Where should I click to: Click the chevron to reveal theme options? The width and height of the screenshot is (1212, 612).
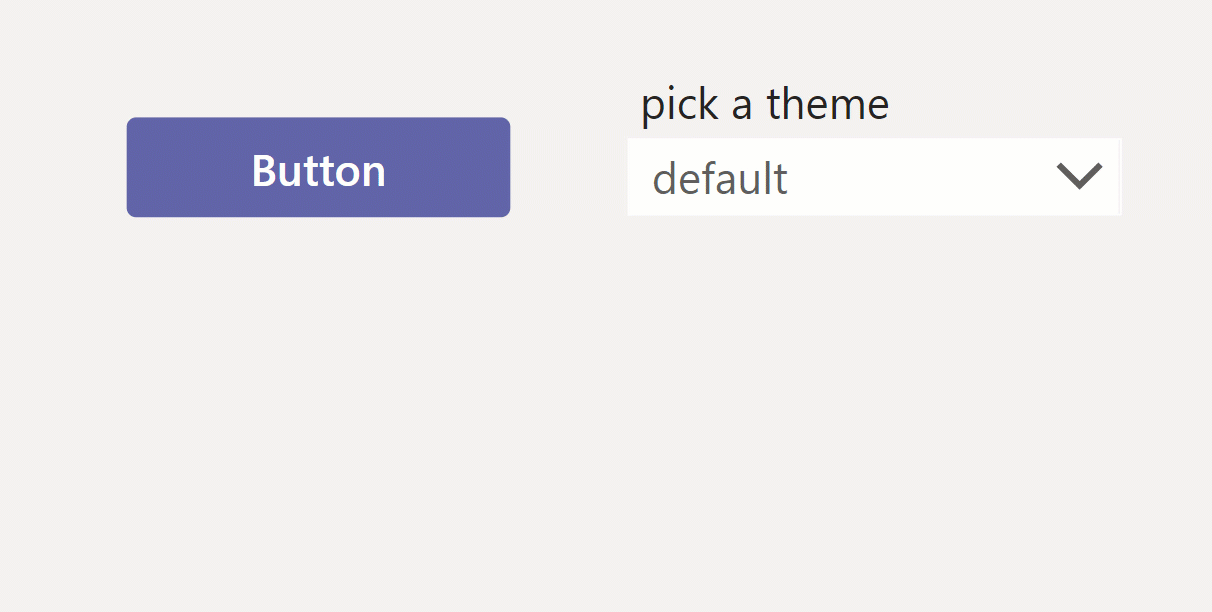coord(1079,176)
